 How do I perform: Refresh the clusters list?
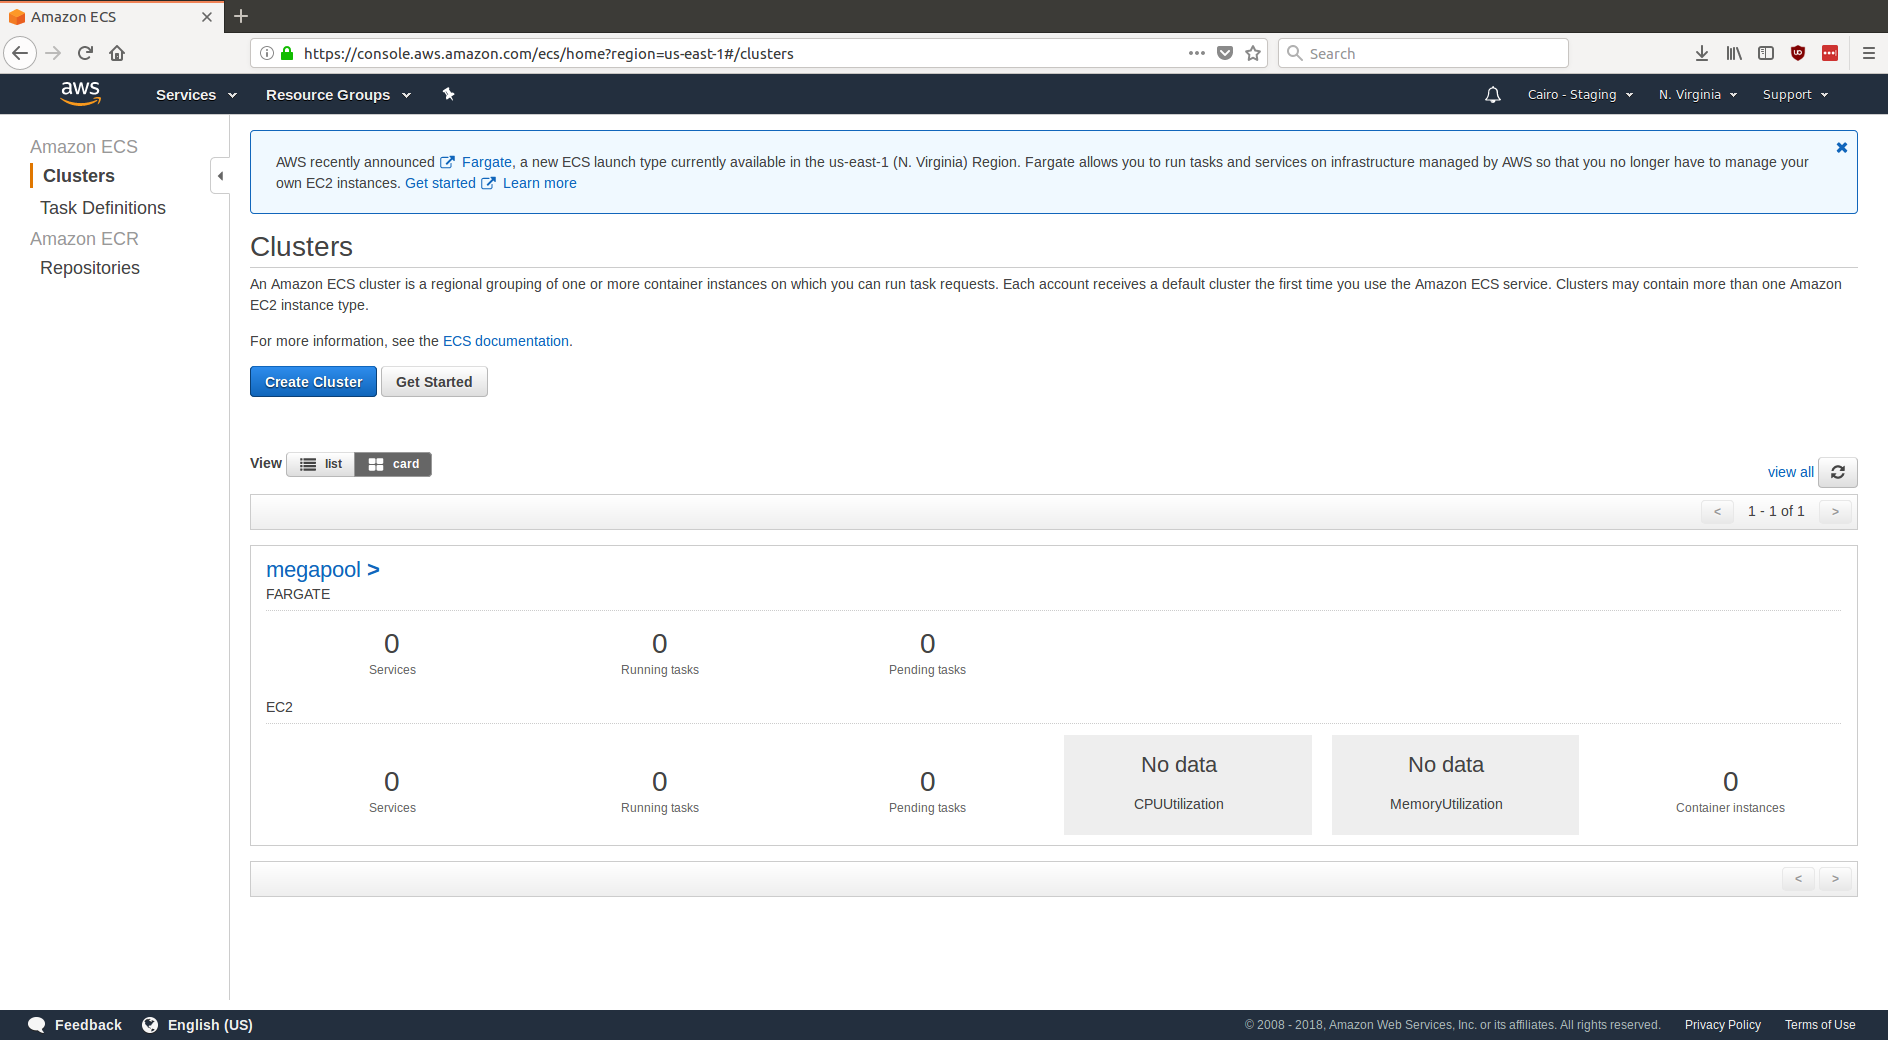pos(1837,472)
